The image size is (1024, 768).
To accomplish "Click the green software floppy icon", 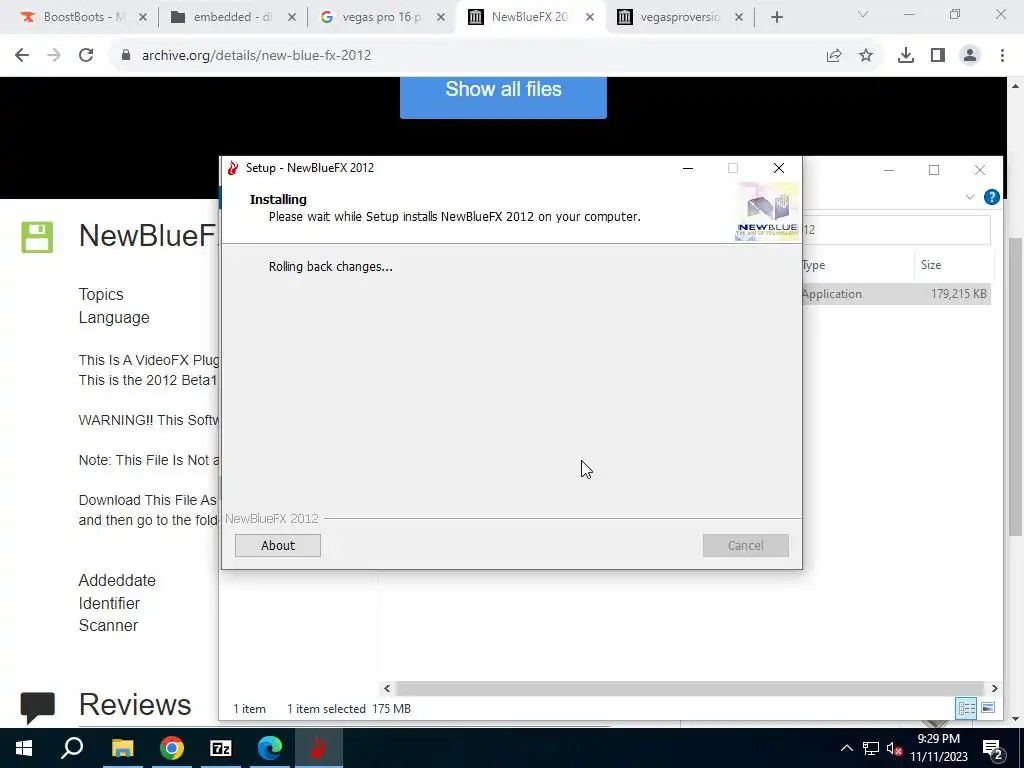I will click(x=37, y=237).
